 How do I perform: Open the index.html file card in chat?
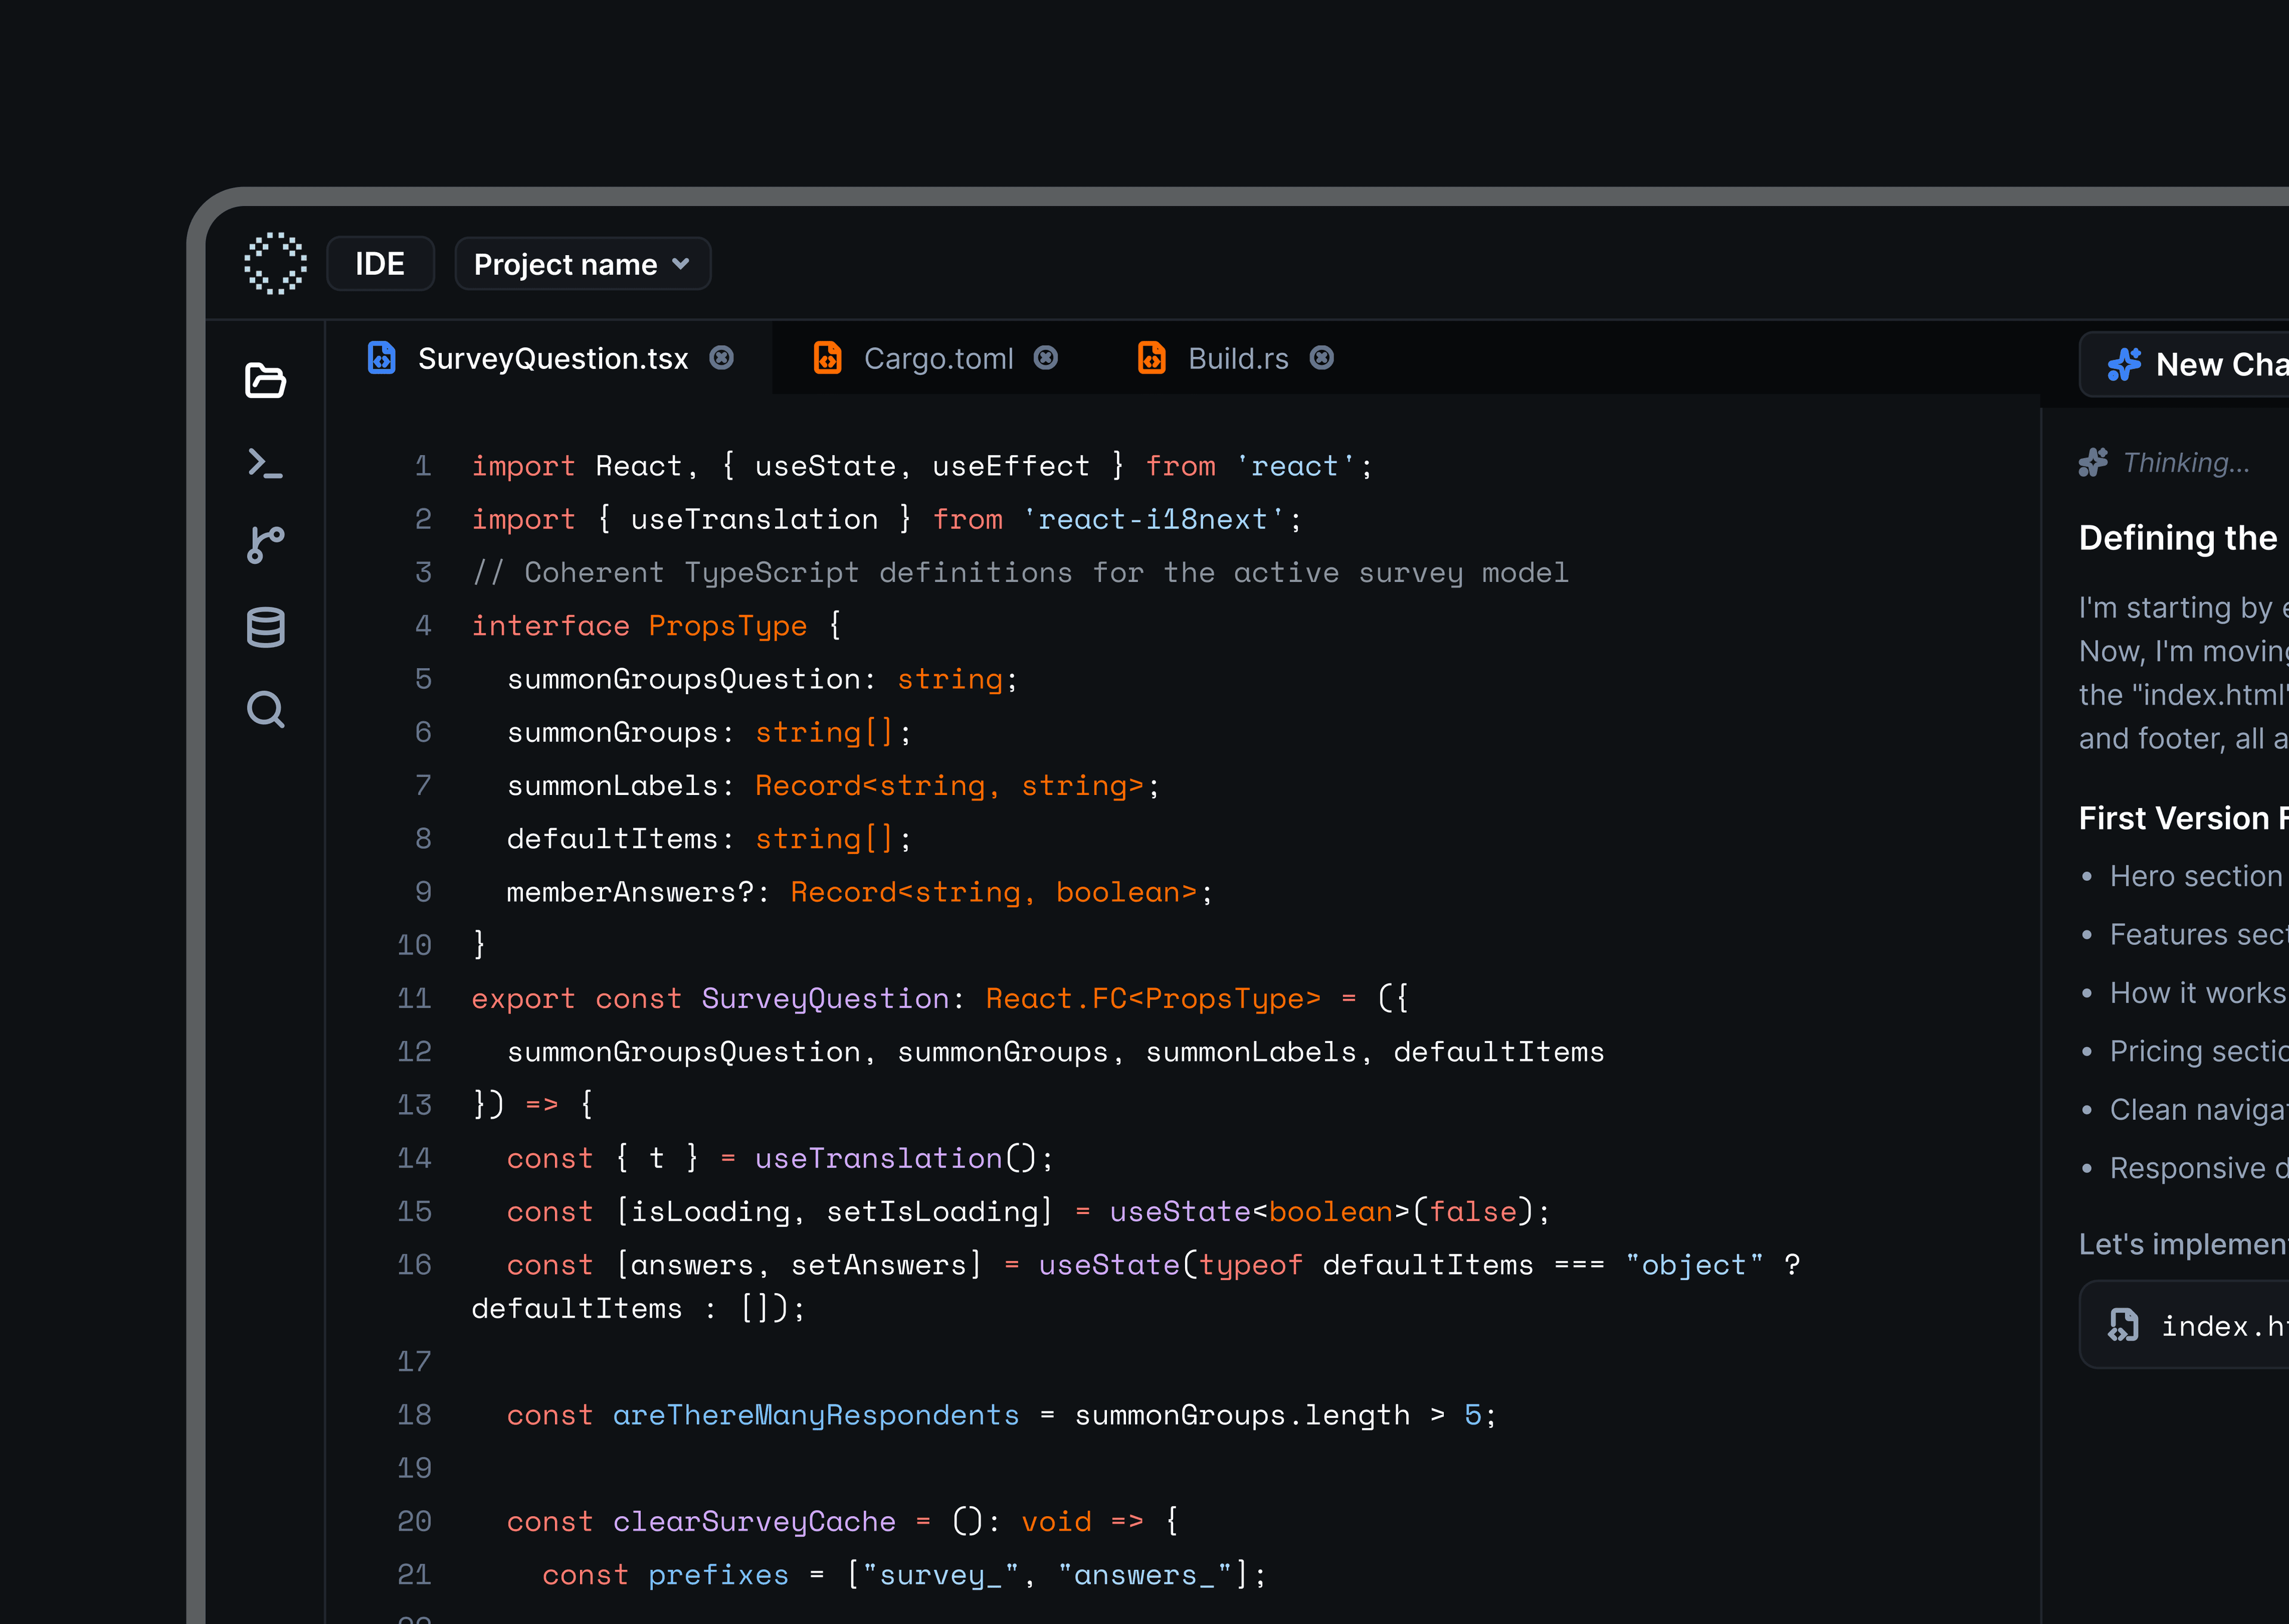point(2185,1326)
